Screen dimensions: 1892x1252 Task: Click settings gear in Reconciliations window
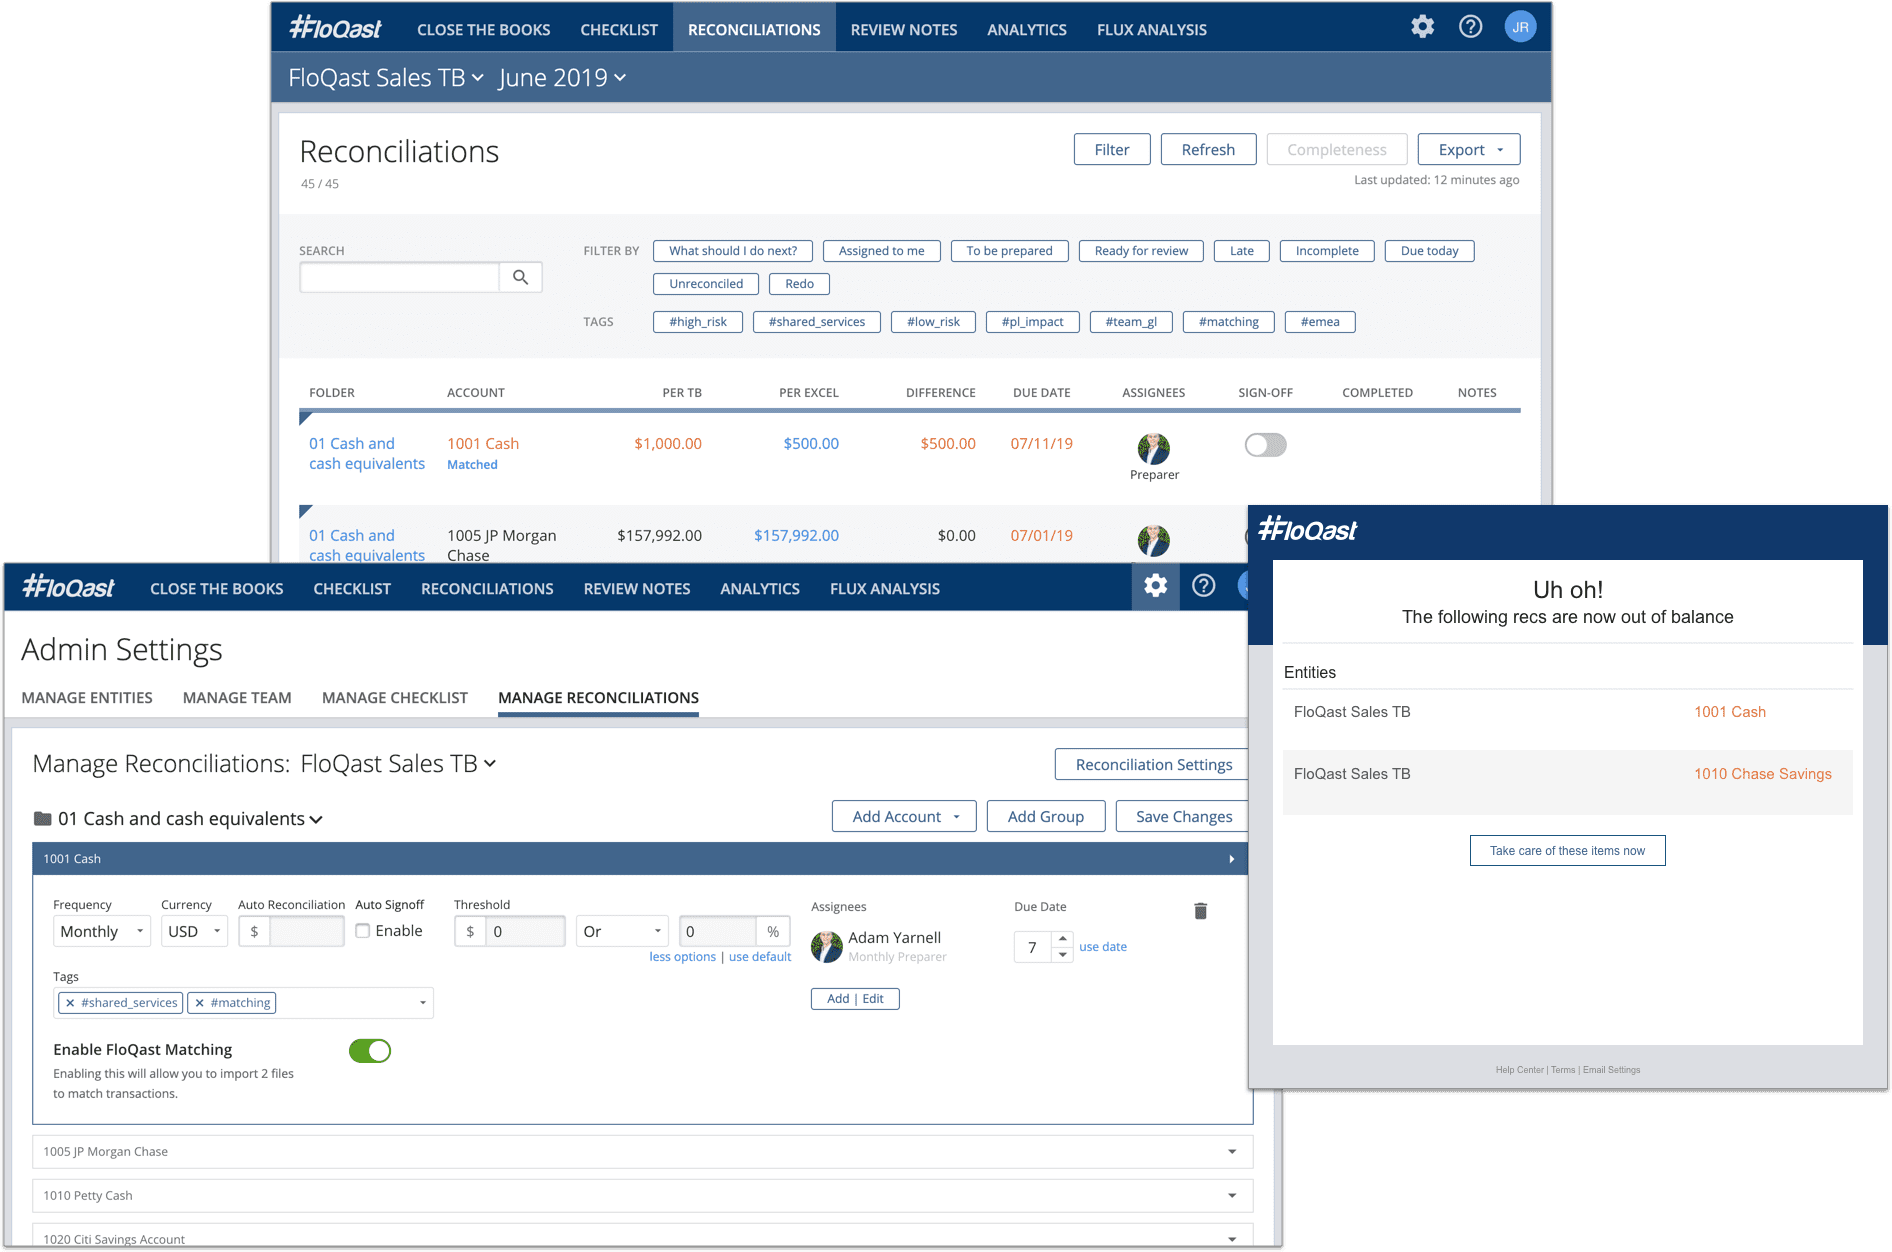click(x=1422, y=27)
